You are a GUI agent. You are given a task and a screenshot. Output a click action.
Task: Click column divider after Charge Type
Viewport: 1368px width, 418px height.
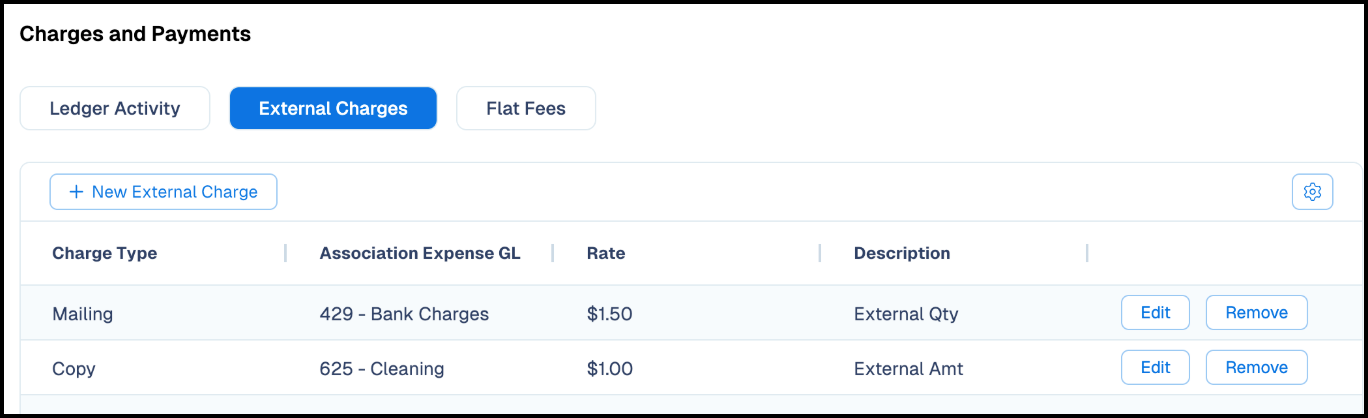pyautogui.click(x=285, y=253)
